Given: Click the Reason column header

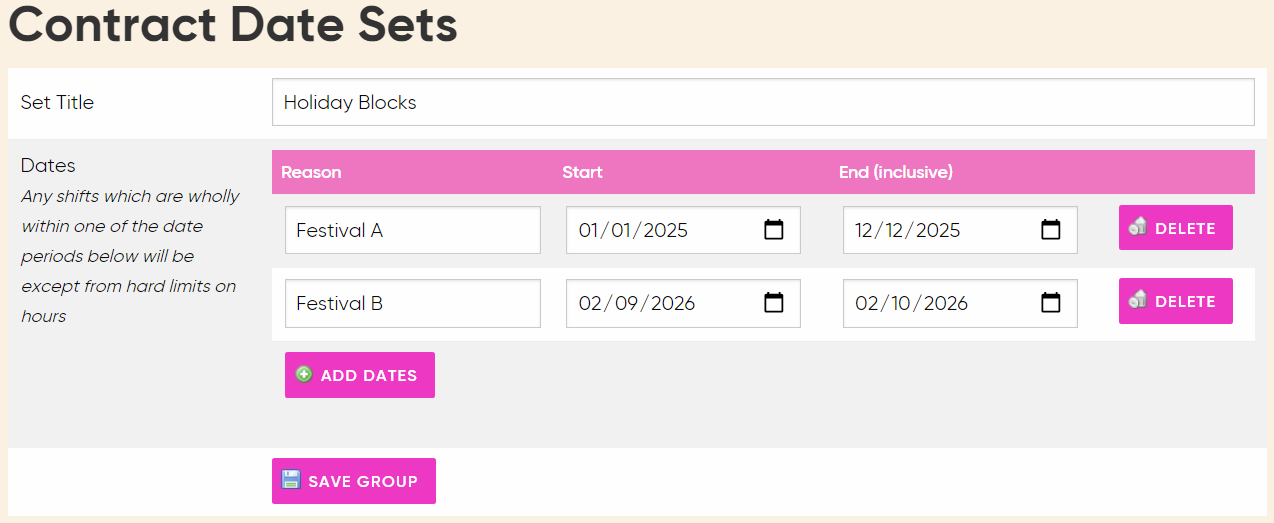Looking at the screenshot, I should click(x=311, y=172).
